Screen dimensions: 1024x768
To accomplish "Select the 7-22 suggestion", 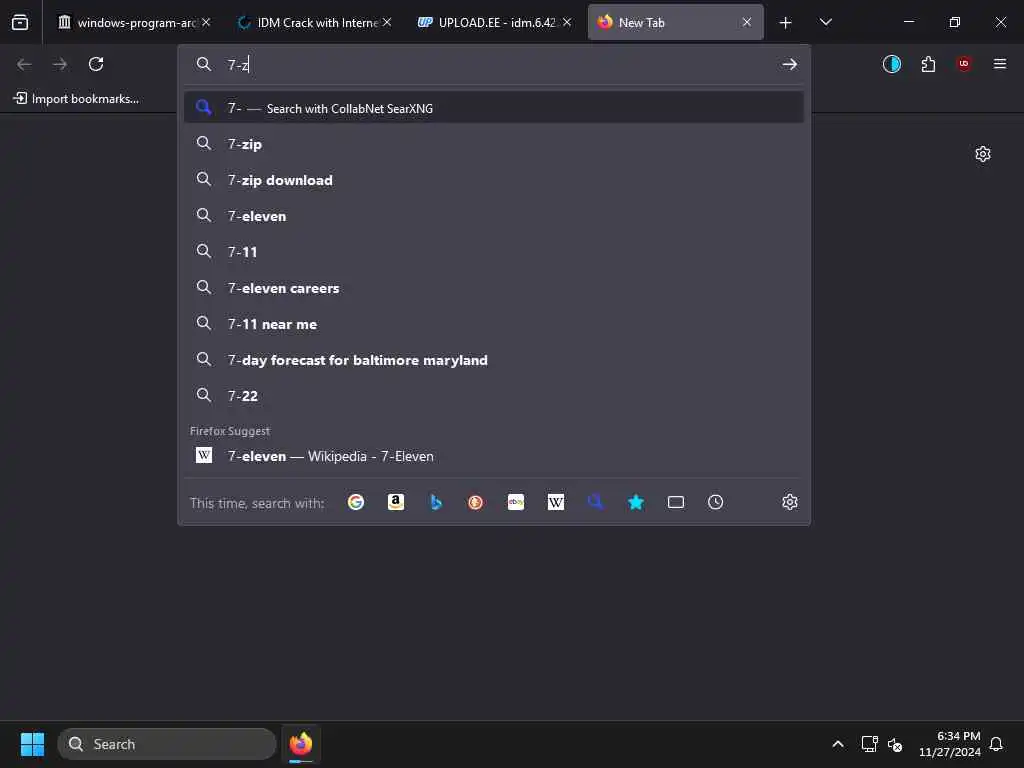I will pyautogui.click(x=494, y=396).
